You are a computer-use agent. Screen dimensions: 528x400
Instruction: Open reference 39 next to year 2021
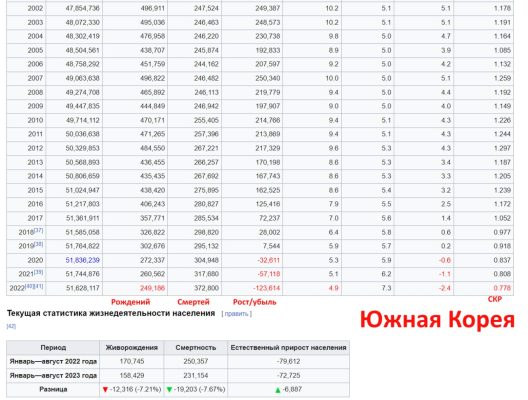click(x=39, y=272)
